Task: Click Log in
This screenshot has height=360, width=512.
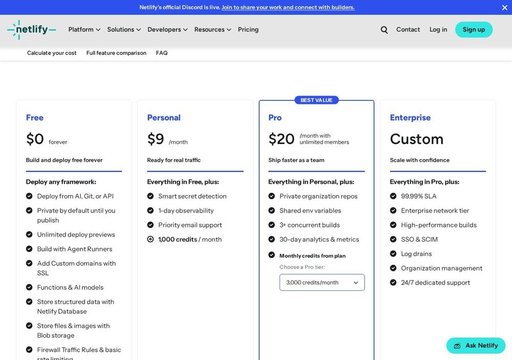Action: pyautogui.click(x=438, y=30)
